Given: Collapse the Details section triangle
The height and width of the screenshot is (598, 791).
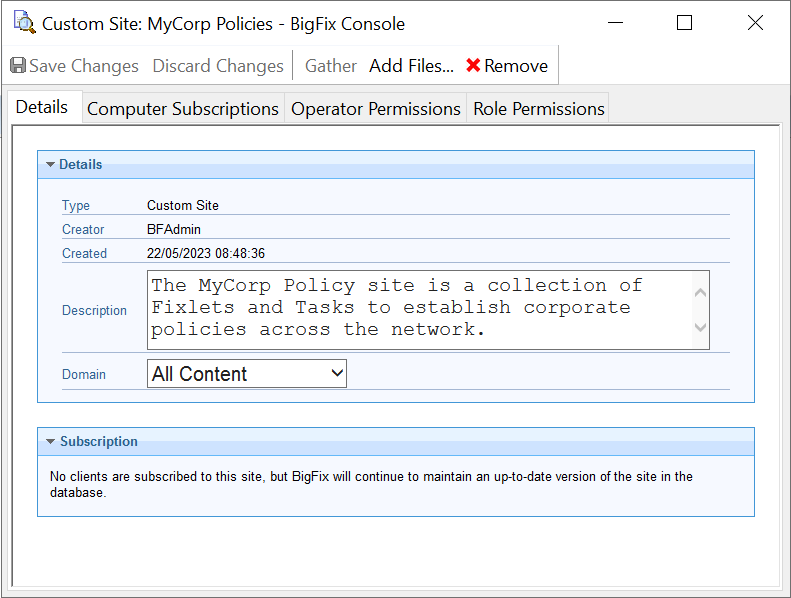Looking at the screenshot, I should click(x=50, y=165).
